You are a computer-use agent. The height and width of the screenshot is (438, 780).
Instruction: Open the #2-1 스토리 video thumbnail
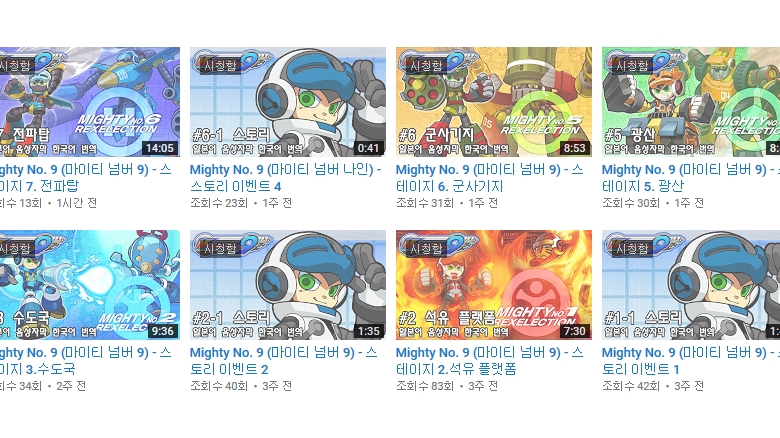[288, 285]
